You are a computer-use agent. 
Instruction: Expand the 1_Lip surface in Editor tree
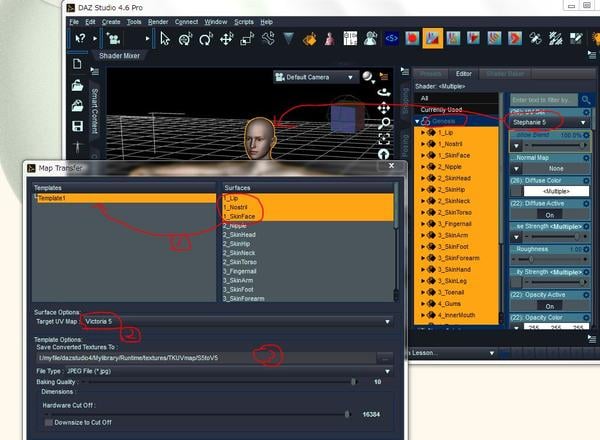pos(423,133)
